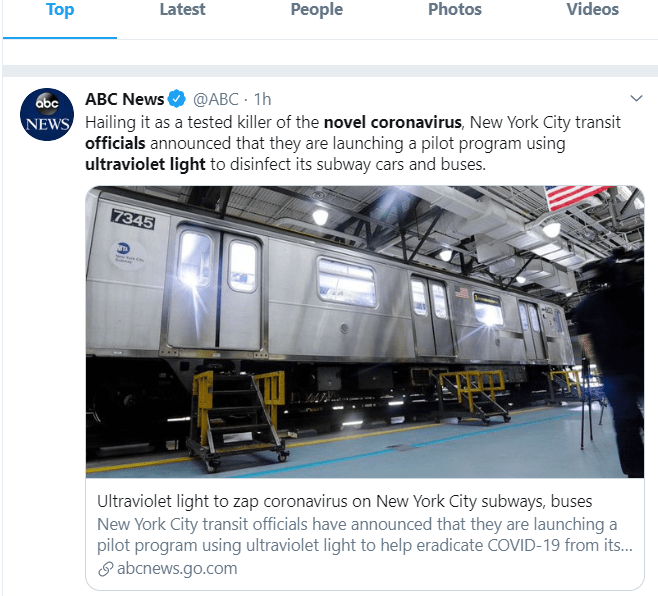
Task: Expand the tweet options chevron
Action: point(636,99)
